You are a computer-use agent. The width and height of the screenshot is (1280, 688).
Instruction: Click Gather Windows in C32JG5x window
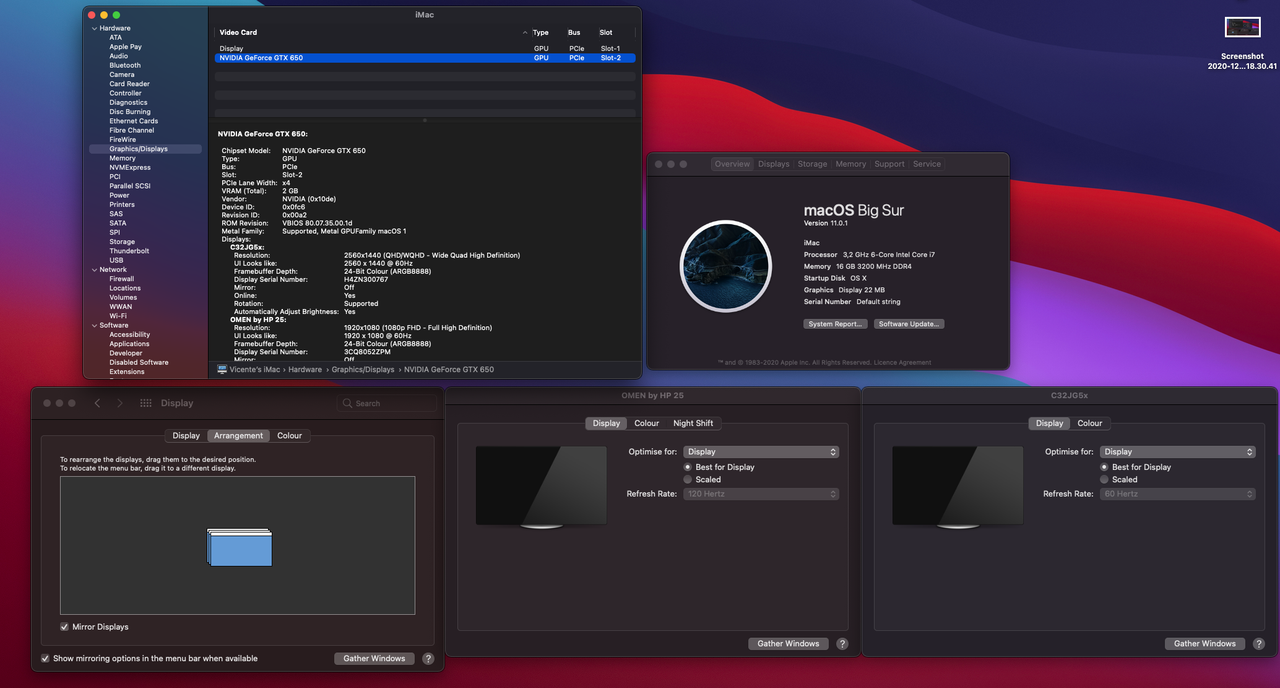click(1205, 644)
